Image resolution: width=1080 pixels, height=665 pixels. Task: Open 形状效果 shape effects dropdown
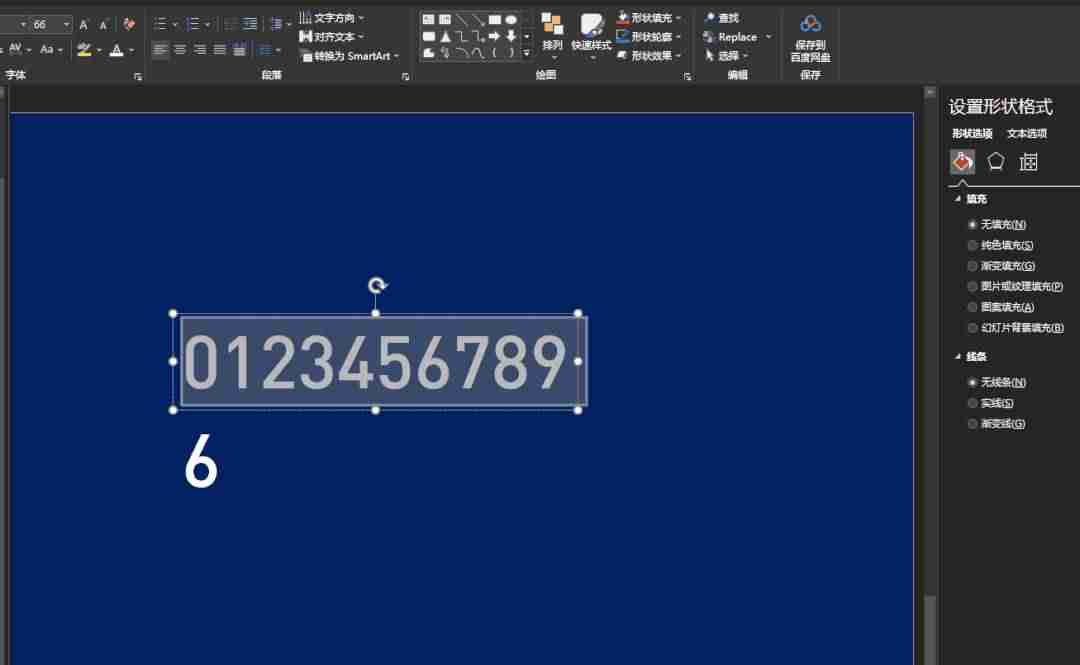tap(648, 56)
